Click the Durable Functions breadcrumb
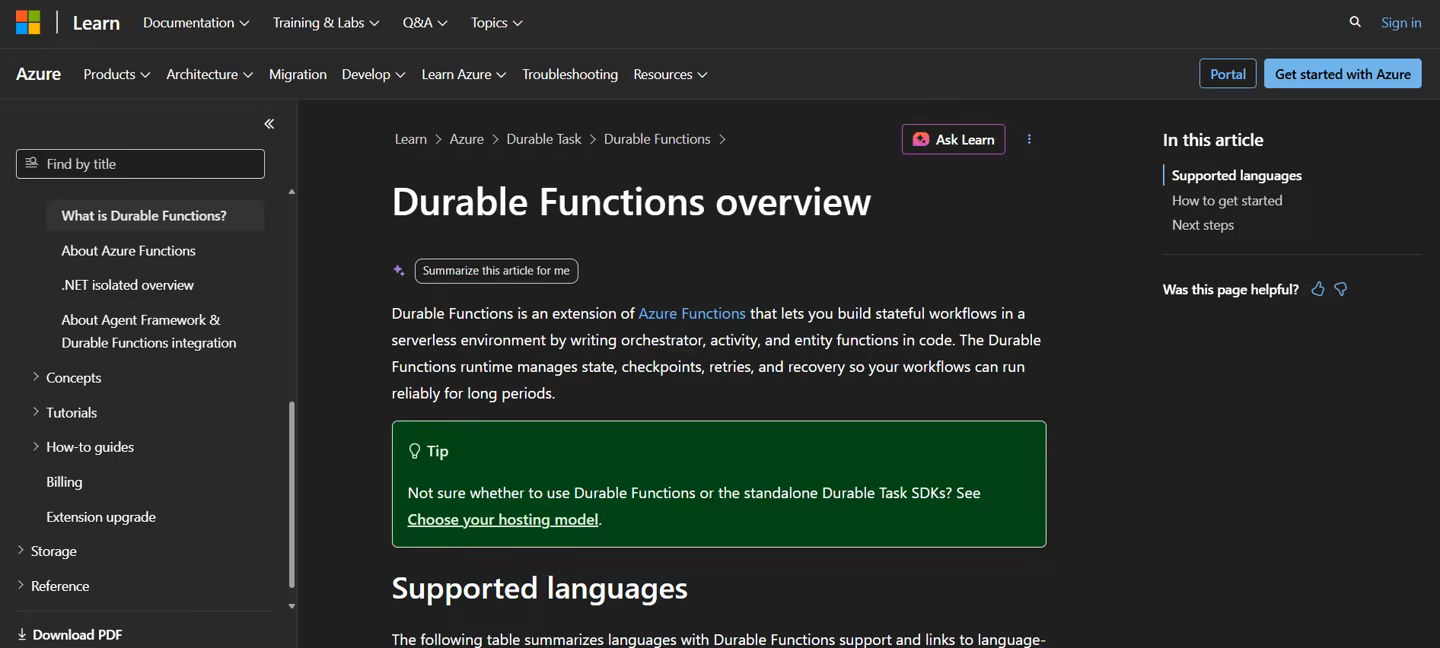 coord(657,139)
